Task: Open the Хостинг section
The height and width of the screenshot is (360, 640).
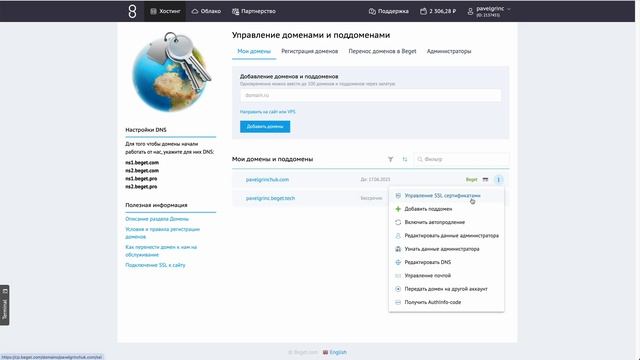Action: pyautogui.click(x=165, y=11)
